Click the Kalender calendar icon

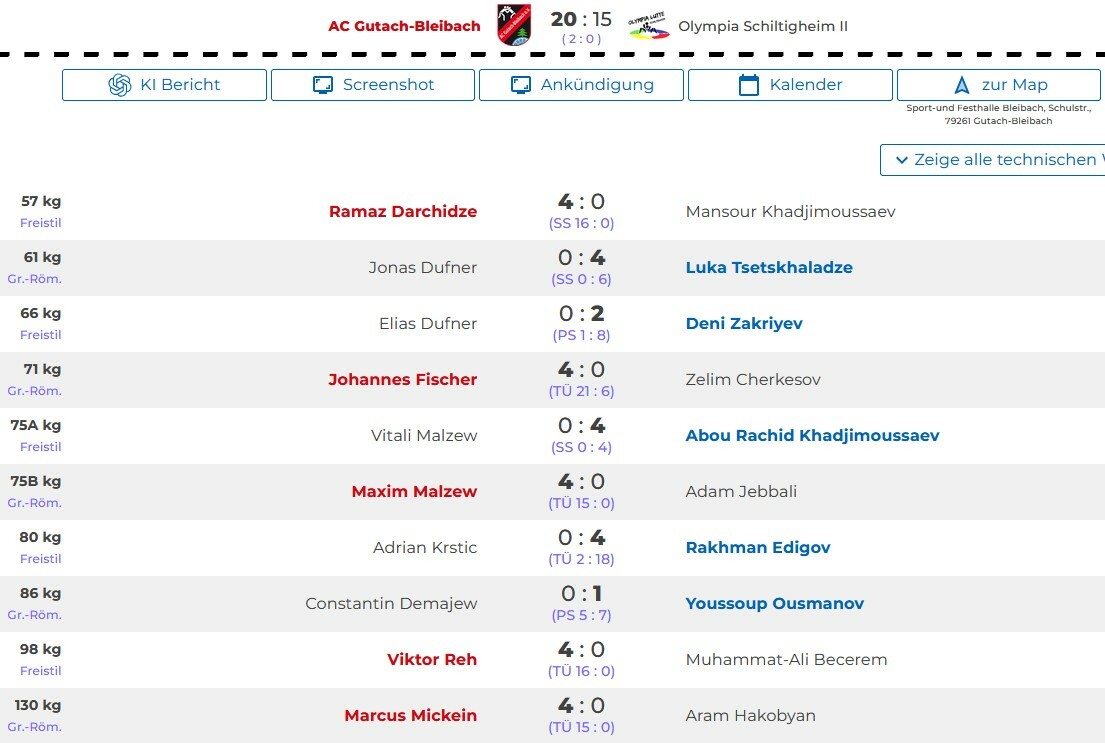748,85
